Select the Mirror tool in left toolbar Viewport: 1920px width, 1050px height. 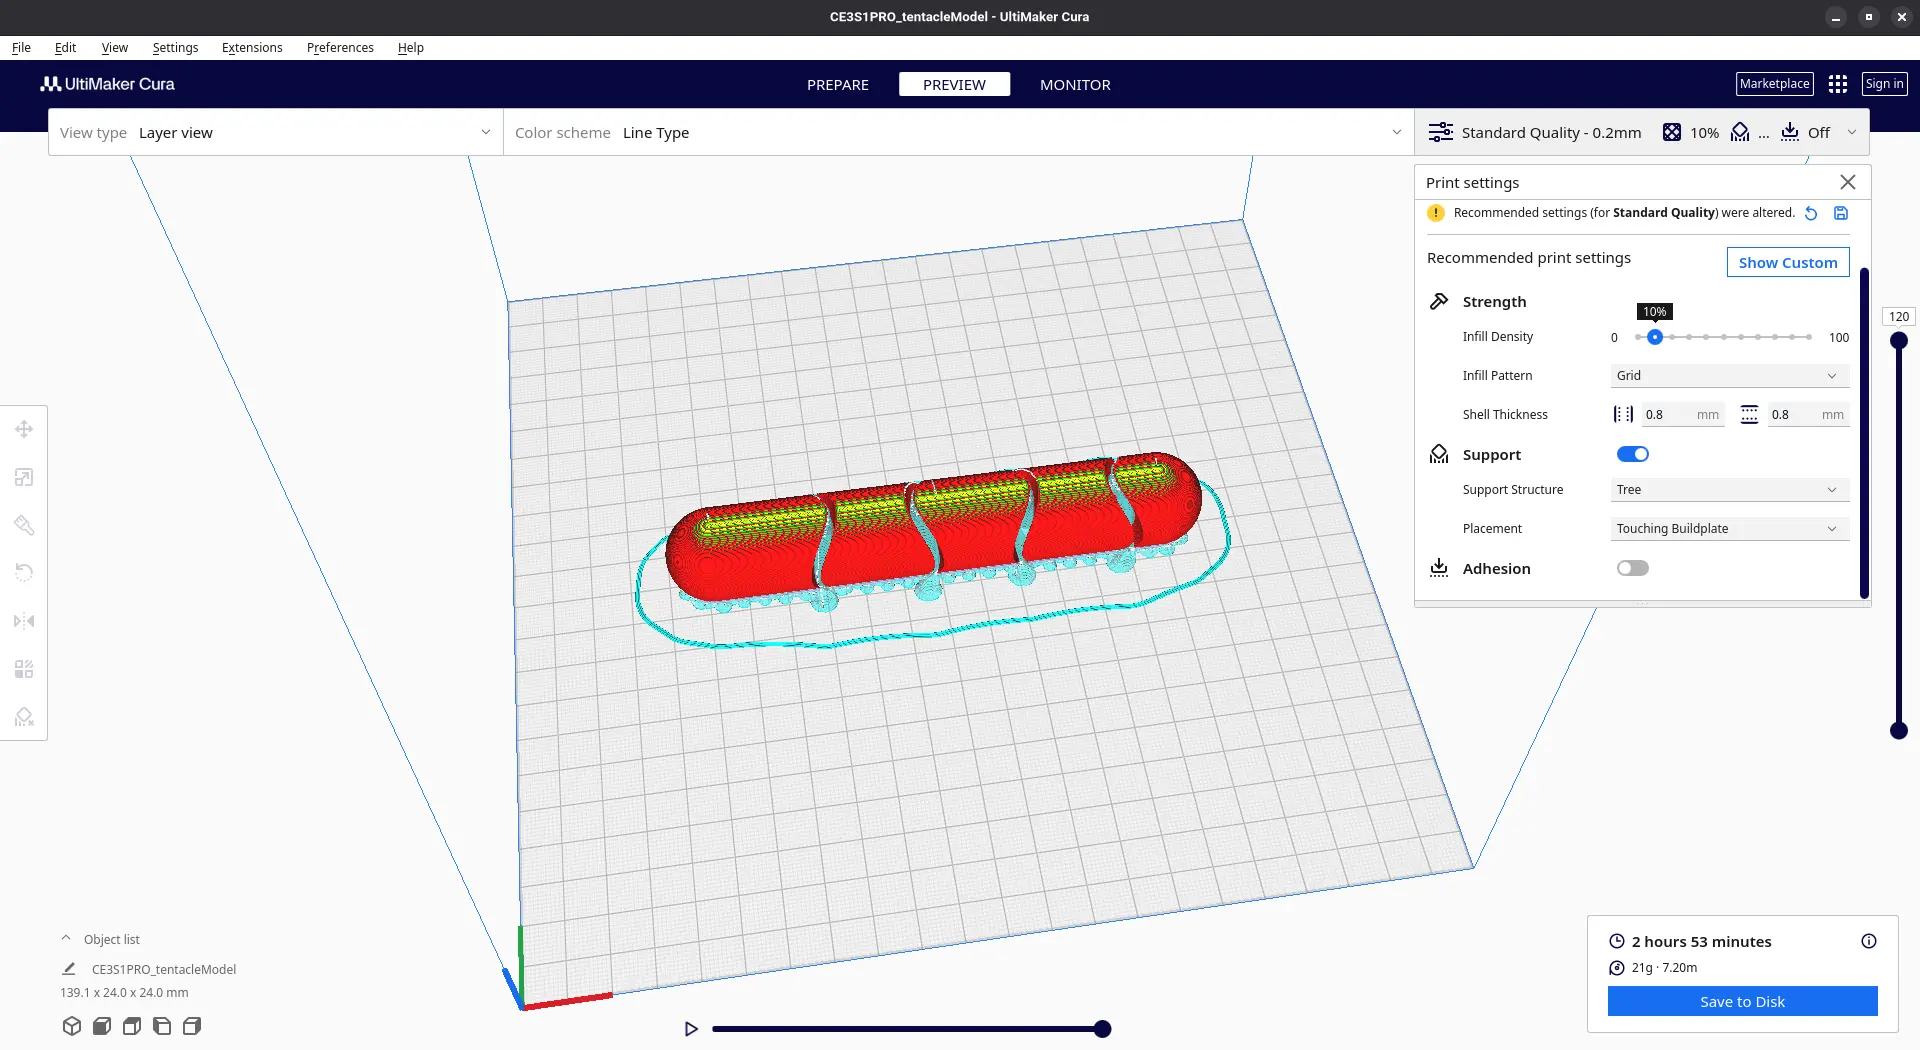24,621
